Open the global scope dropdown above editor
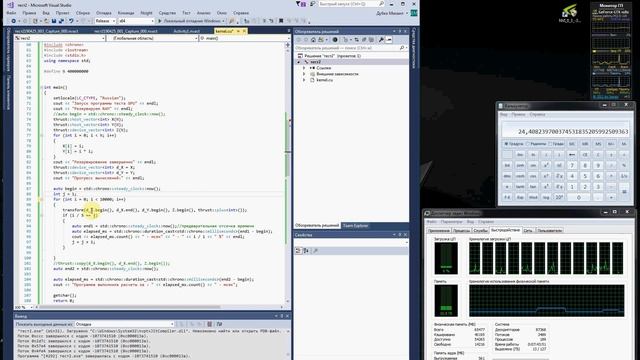This screenshot has width=640, height=360. [x=151, y=38]
